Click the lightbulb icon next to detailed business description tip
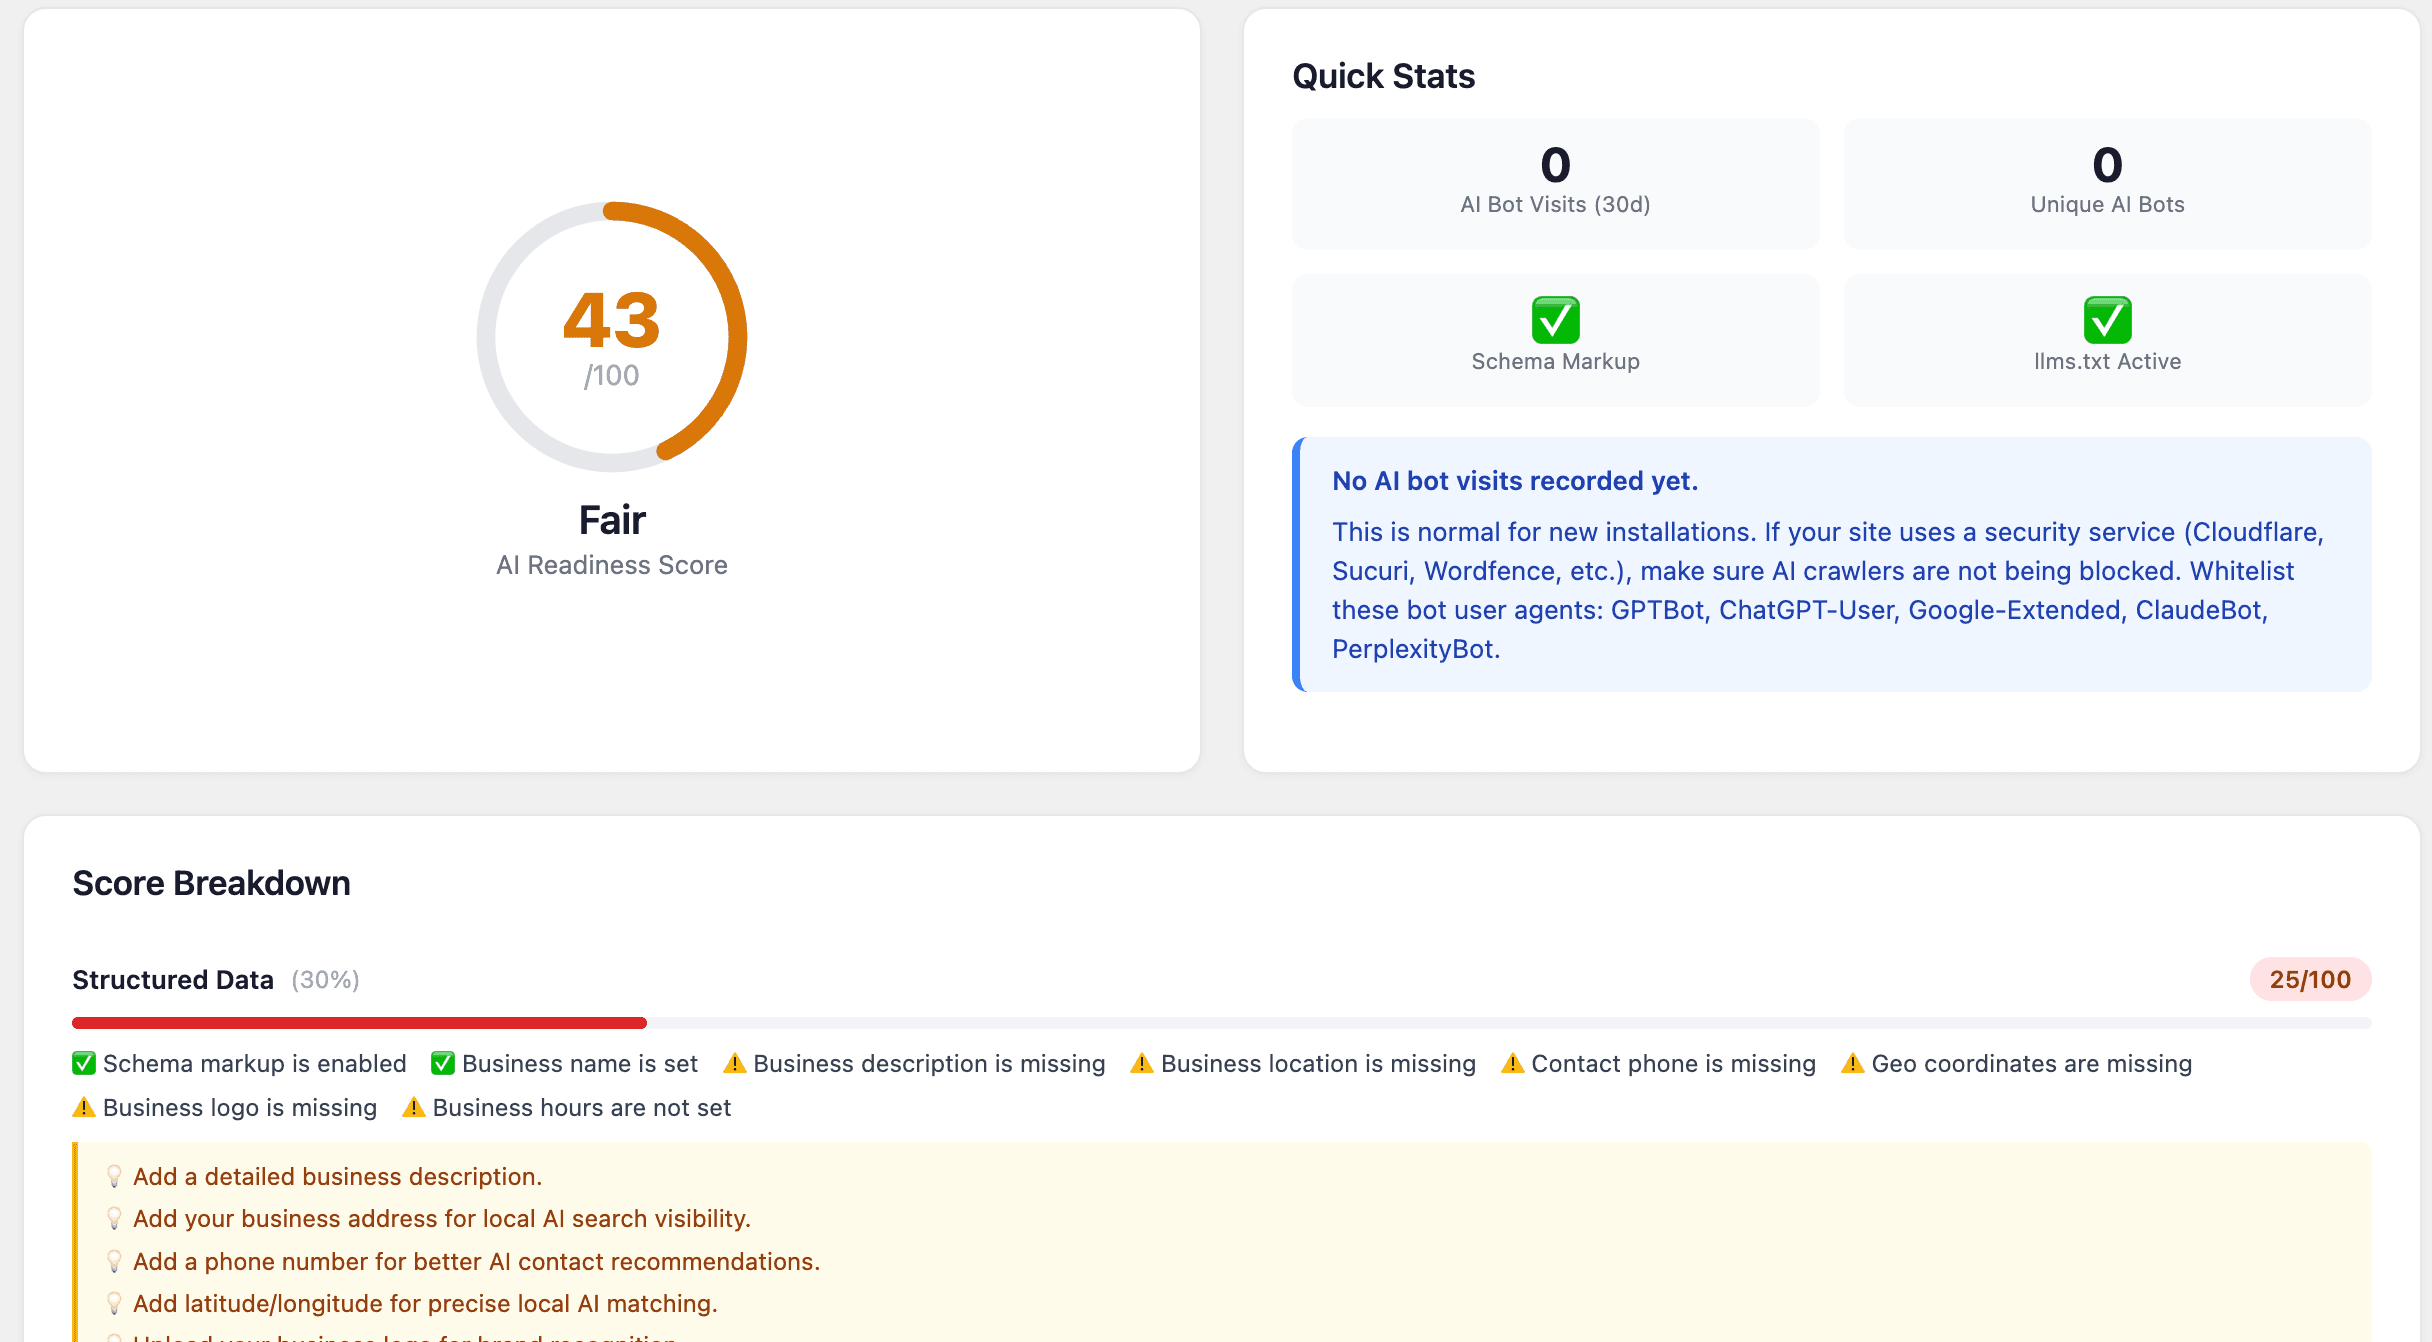2432x1342 pixels. (115, 1177)
